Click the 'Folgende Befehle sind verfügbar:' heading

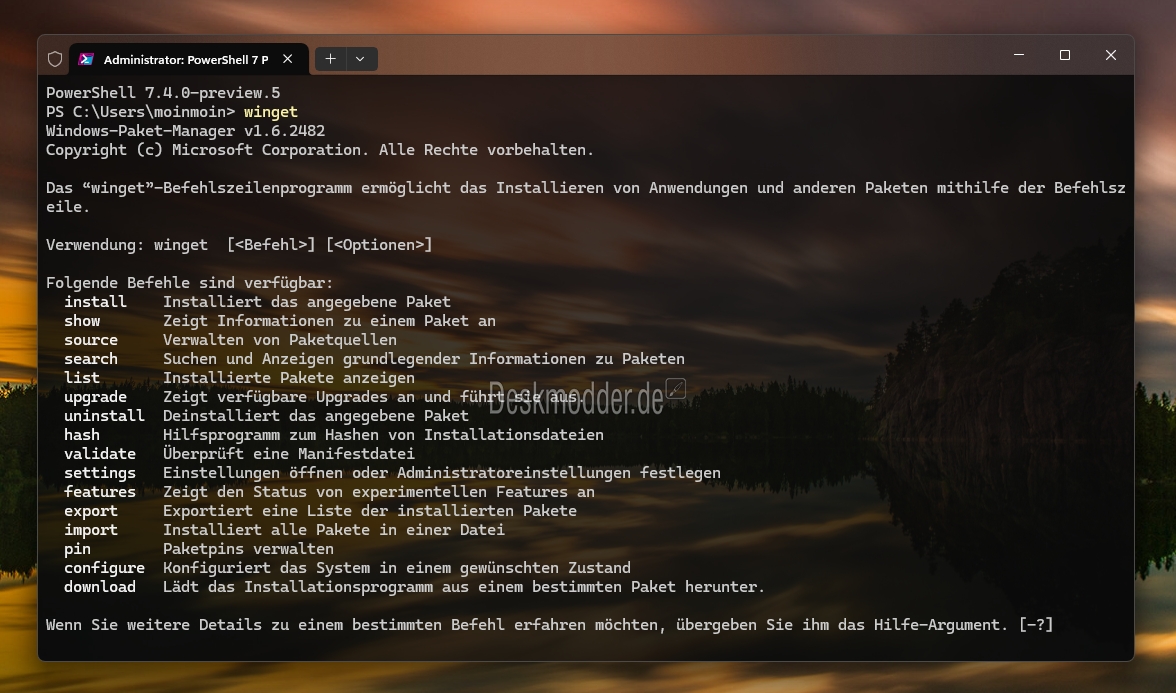pos(190,283)
